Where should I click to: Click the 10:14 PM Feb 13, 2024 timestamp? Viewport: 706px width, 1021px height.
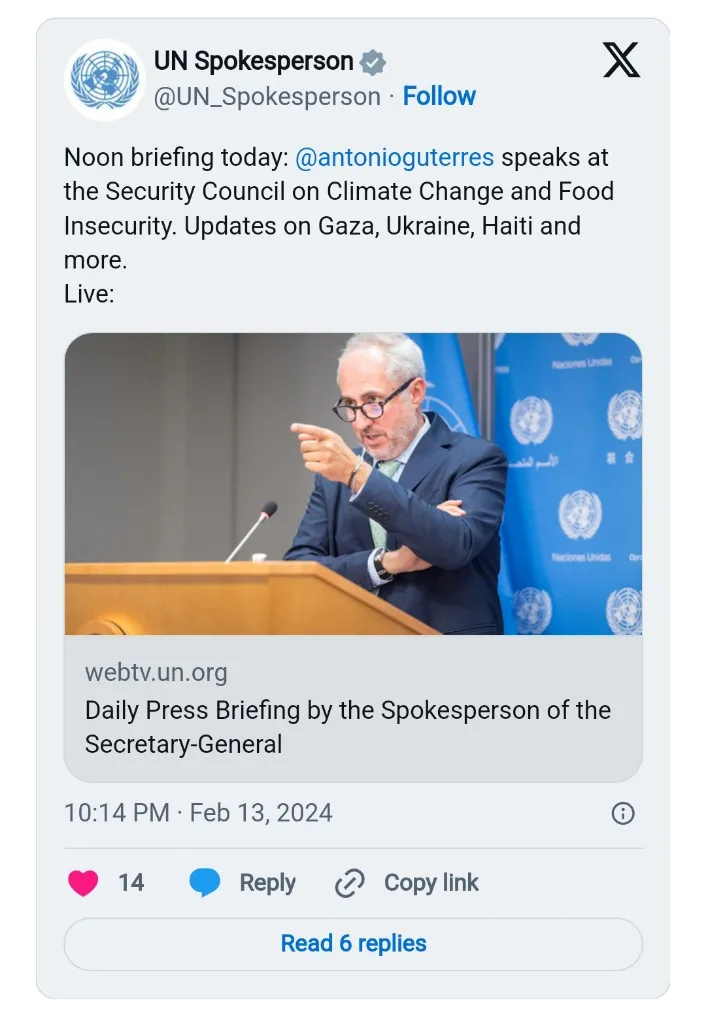pos(198,812)
